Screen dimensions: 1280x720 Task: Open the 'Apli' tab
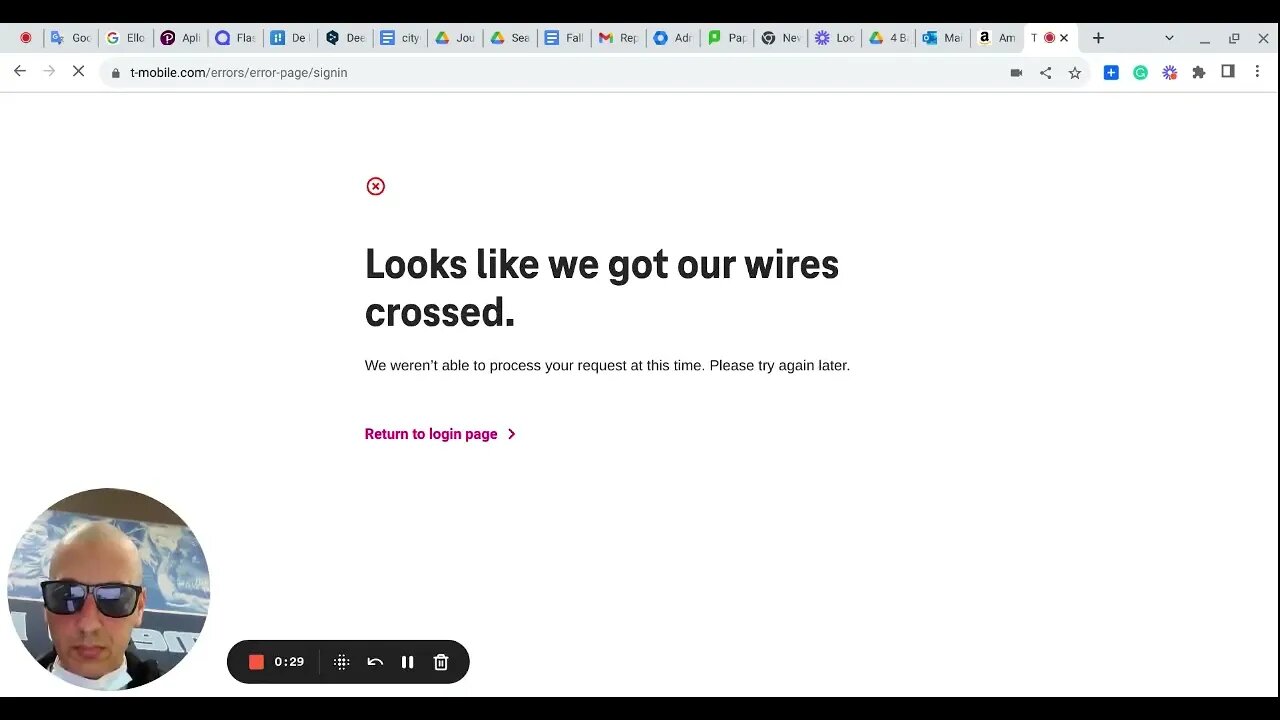[x=180, y=38]
